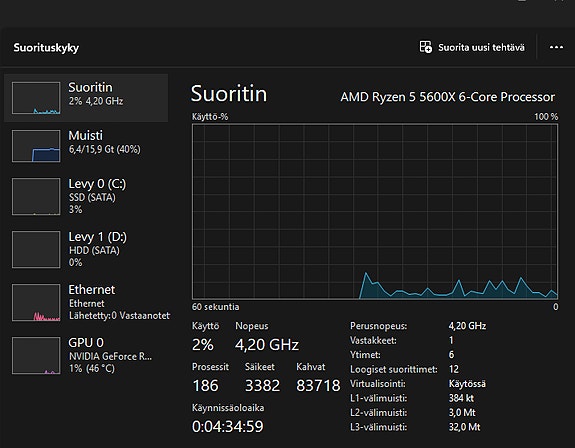Click the large Suoritin title above graph
Screen dimensions: 575x448
(x=229, y=93)
